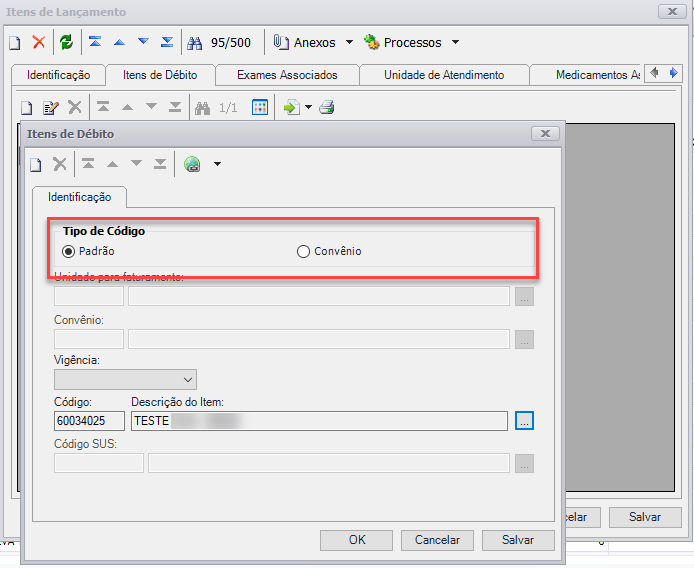Switch to main Identificação tab
Screen dimensions: 694x568
pyautogui.click(x=58, y=75)
